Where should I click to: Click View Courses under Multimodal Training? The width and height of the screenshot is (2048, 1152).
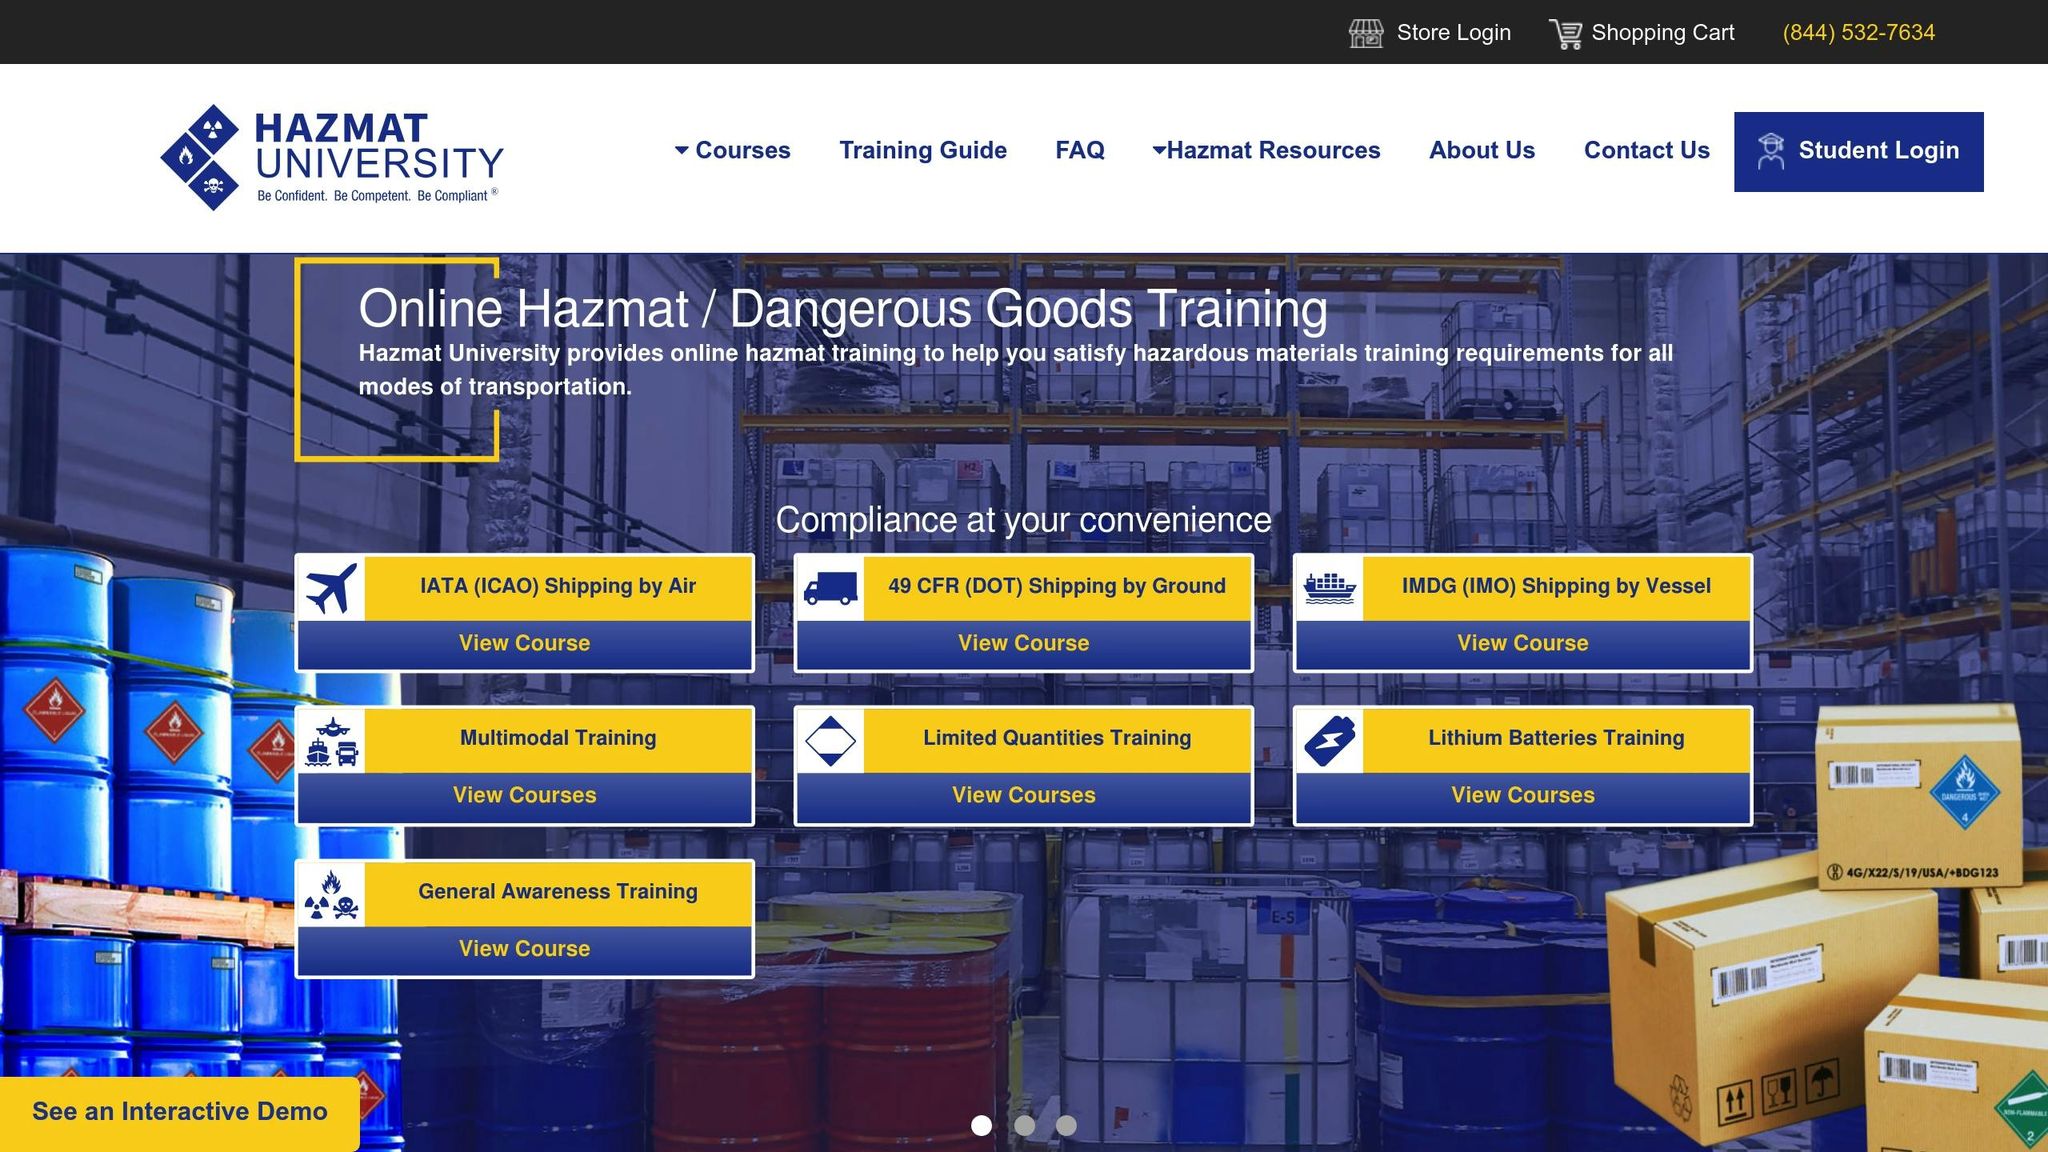(x=525, y=796)
